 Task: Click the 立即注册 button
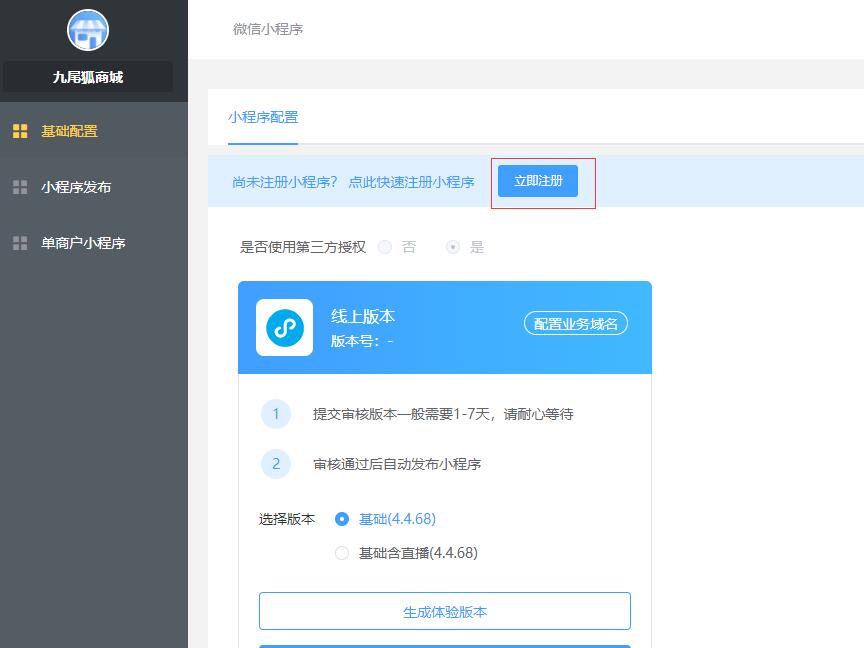click(538, 181)
